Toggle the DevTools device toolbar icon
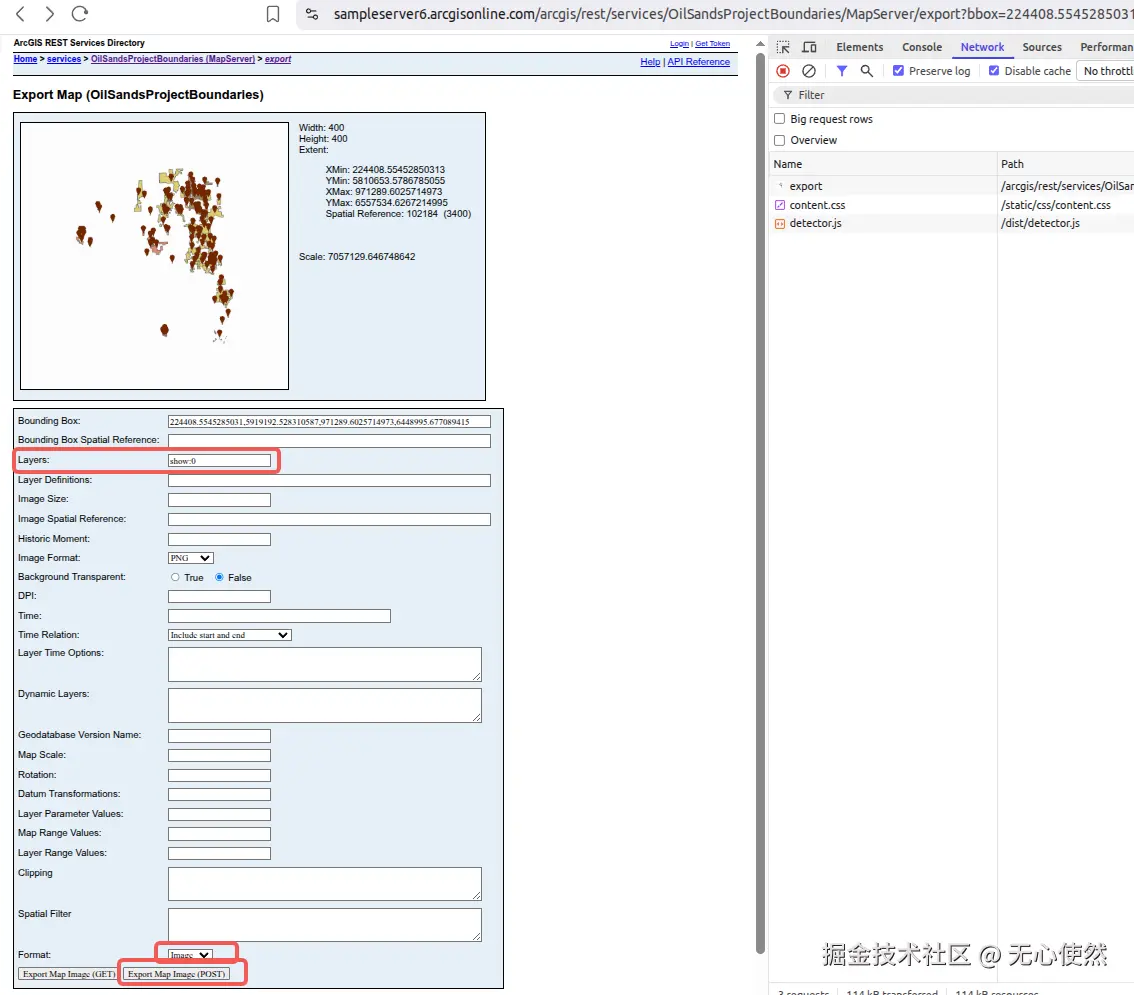This screenshot has height=995, width=1134. tap(809, 47)
